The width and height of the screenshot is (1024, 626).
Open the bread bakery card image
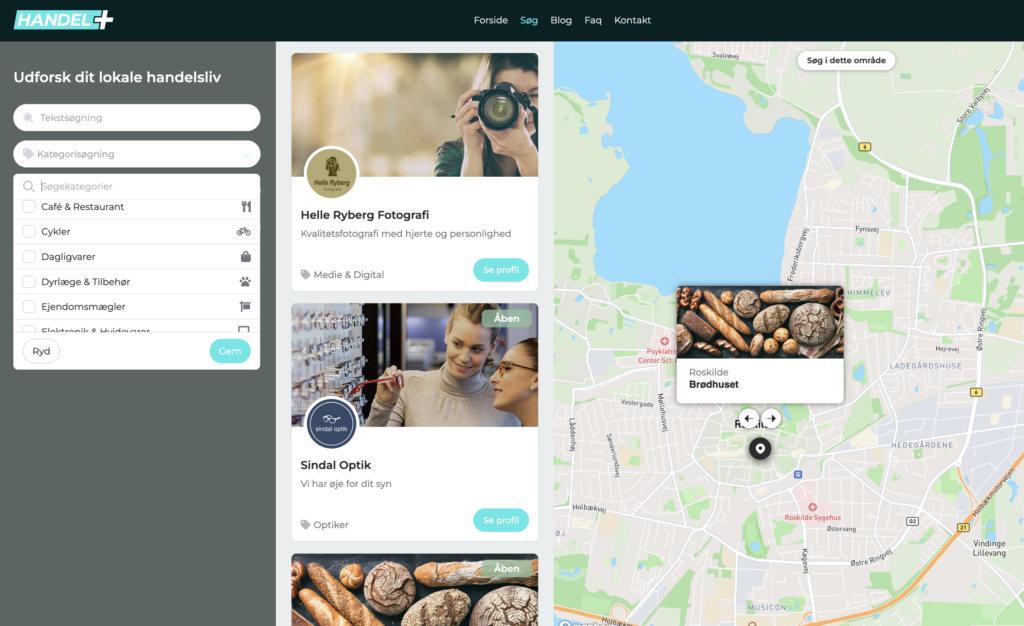click(x=415, y=590)
